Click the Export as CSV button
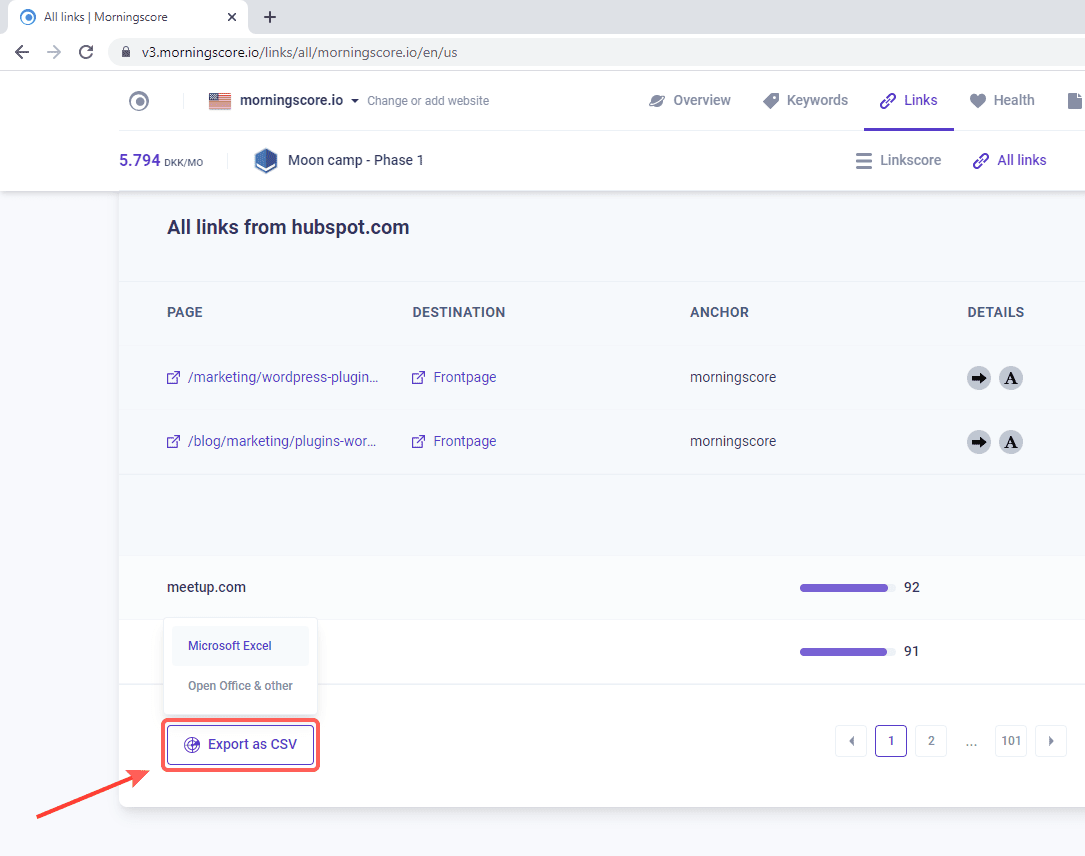Image resolution: width=1085 pixels, height=856 pixels. click(x=241, y=745)
